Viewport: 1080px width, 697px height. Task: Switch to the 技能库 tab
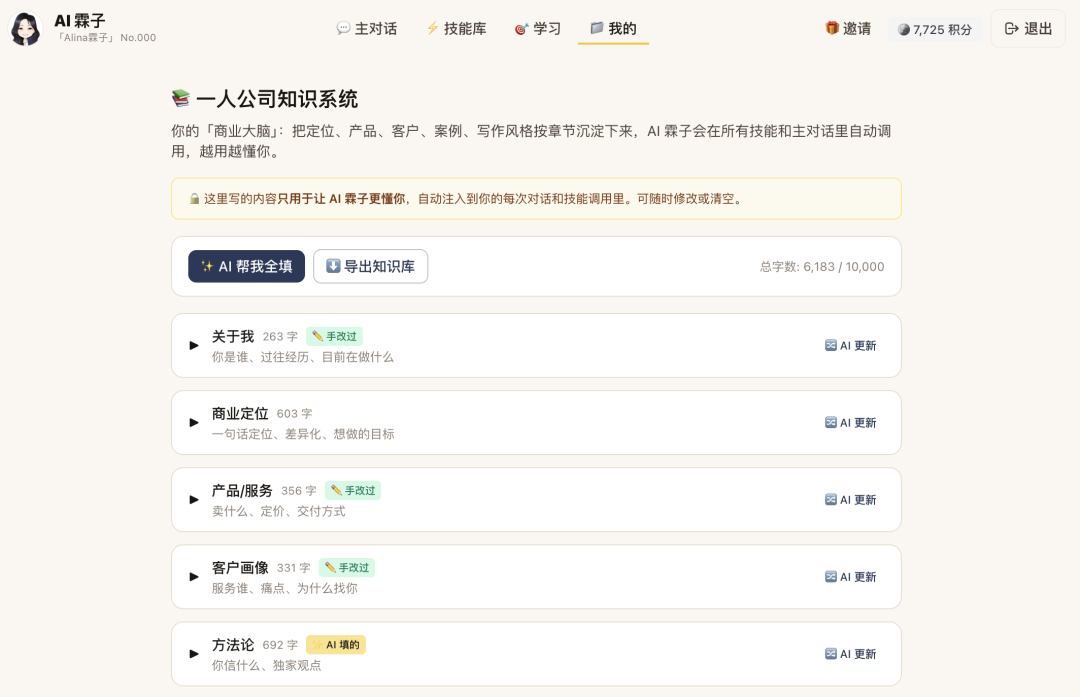pyautogui.click(x=456, y=28)
